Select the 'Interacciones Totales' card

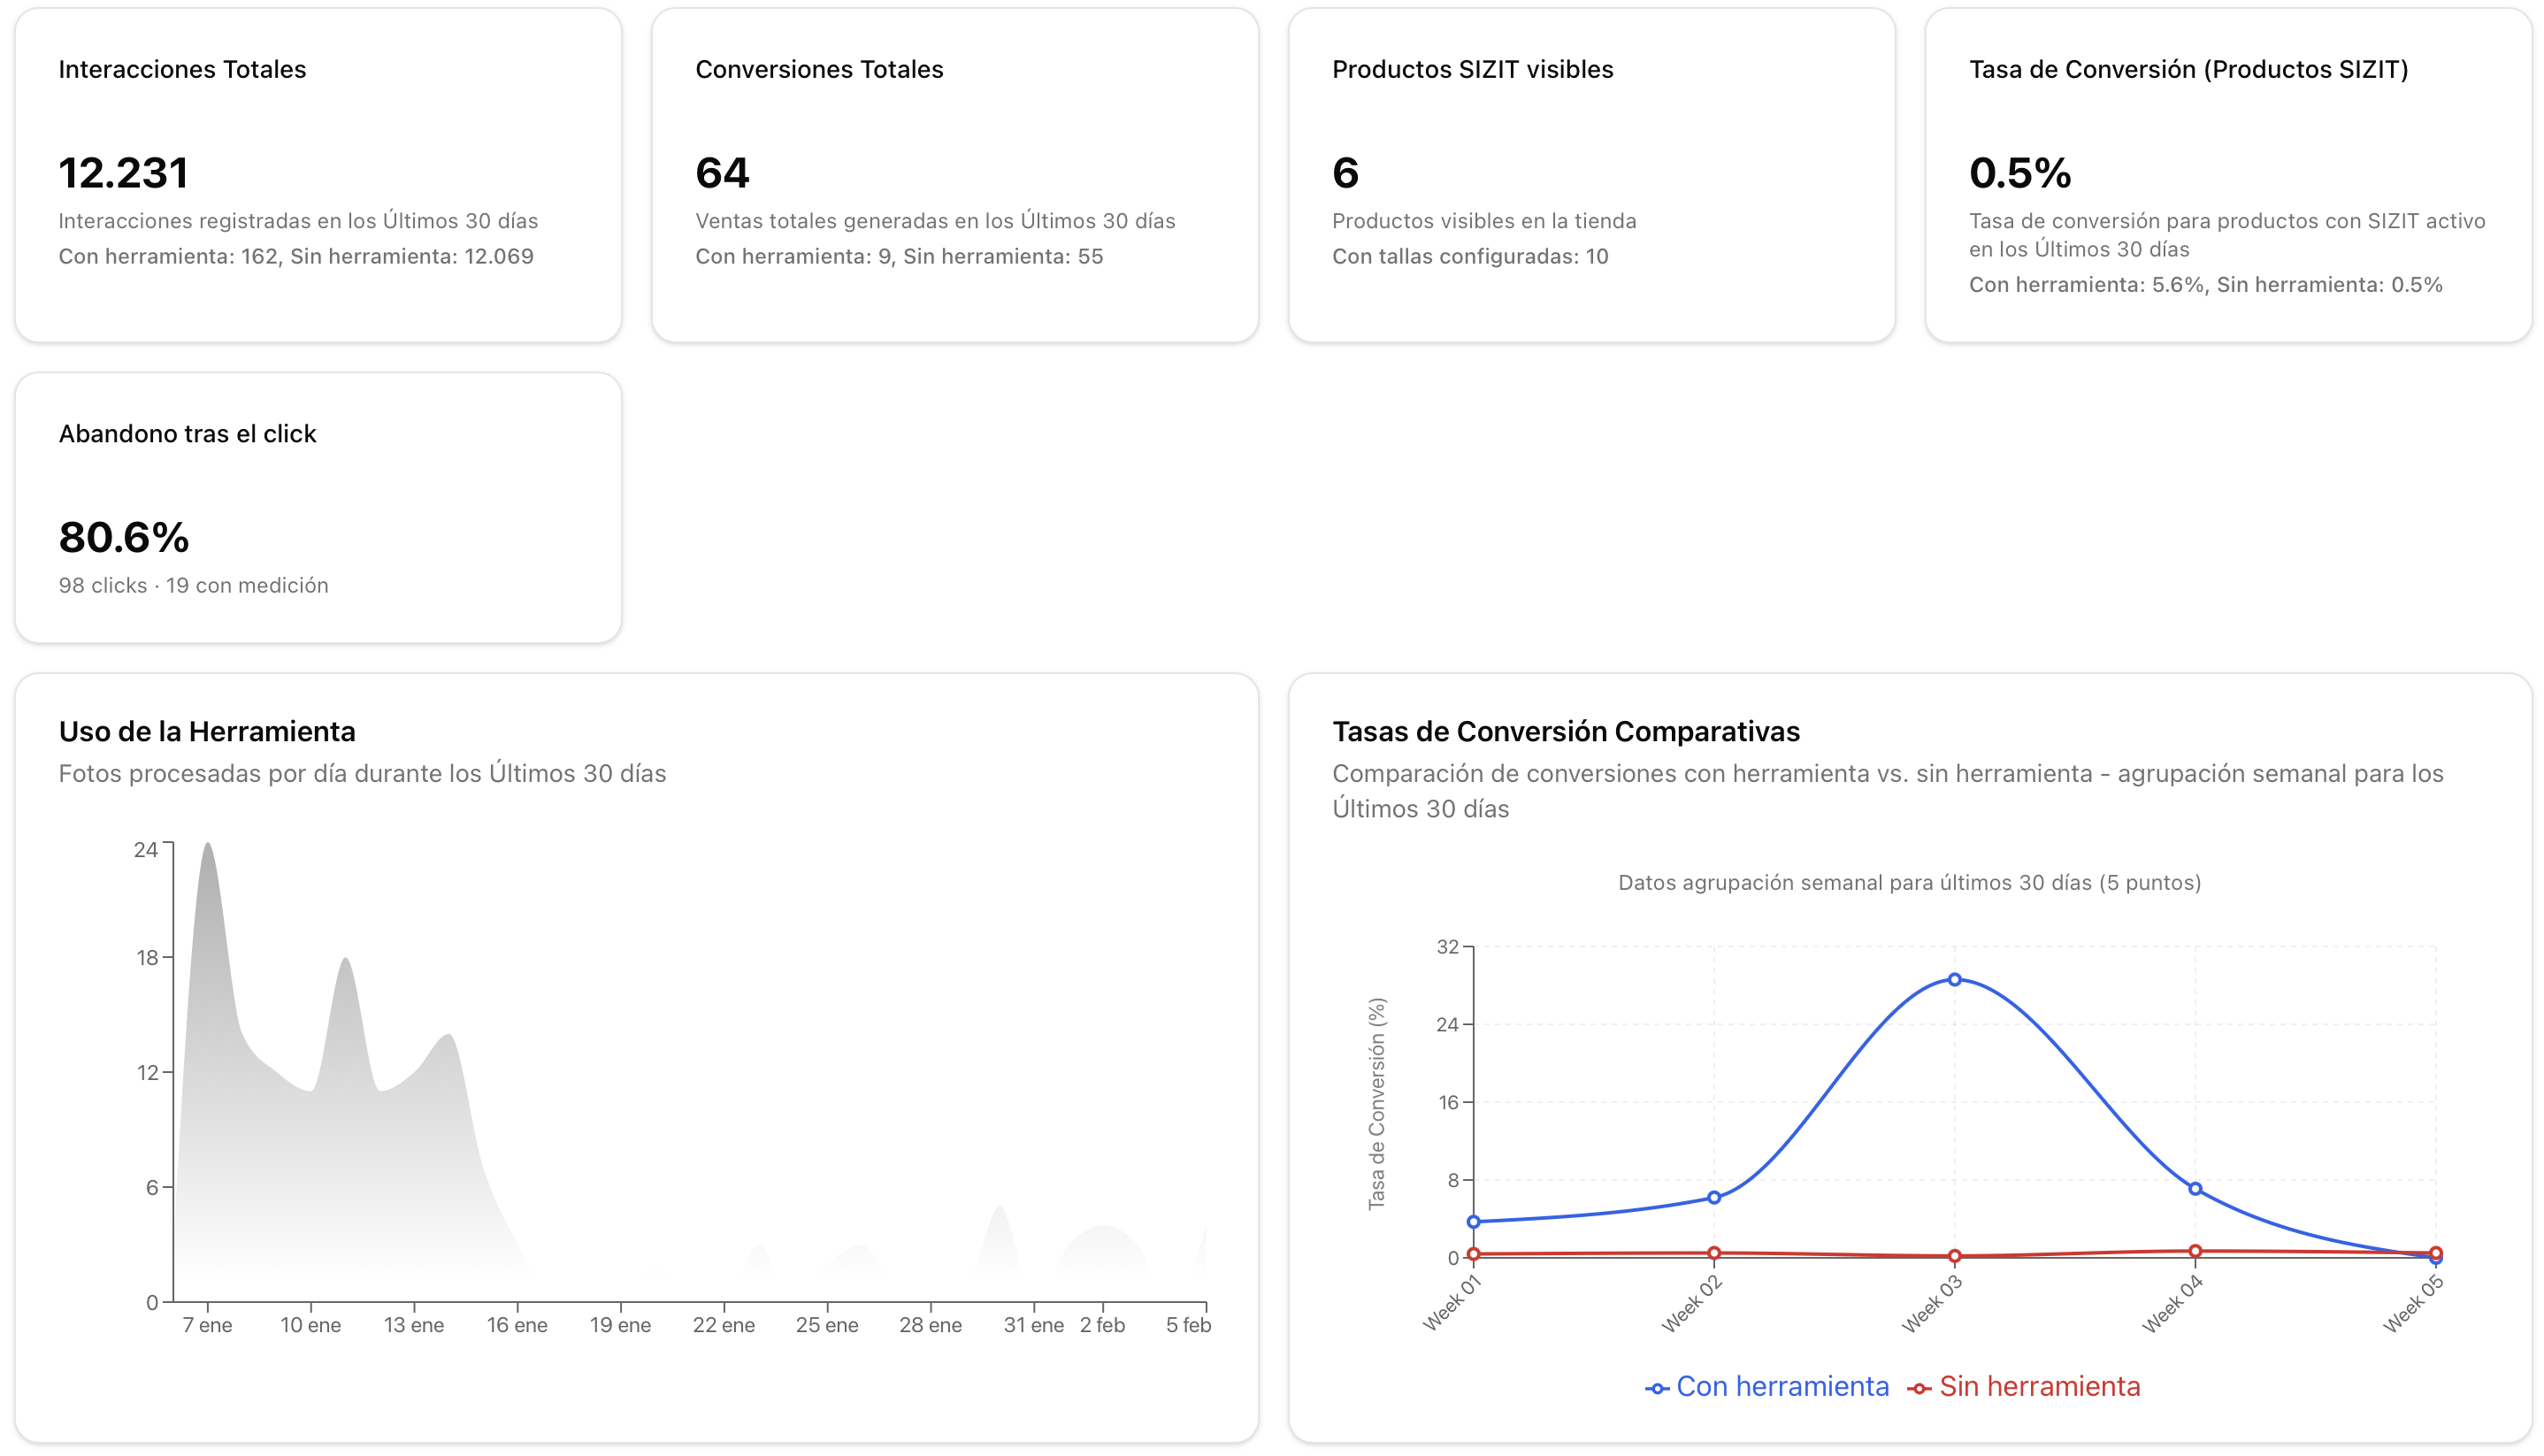click(318, 170)
